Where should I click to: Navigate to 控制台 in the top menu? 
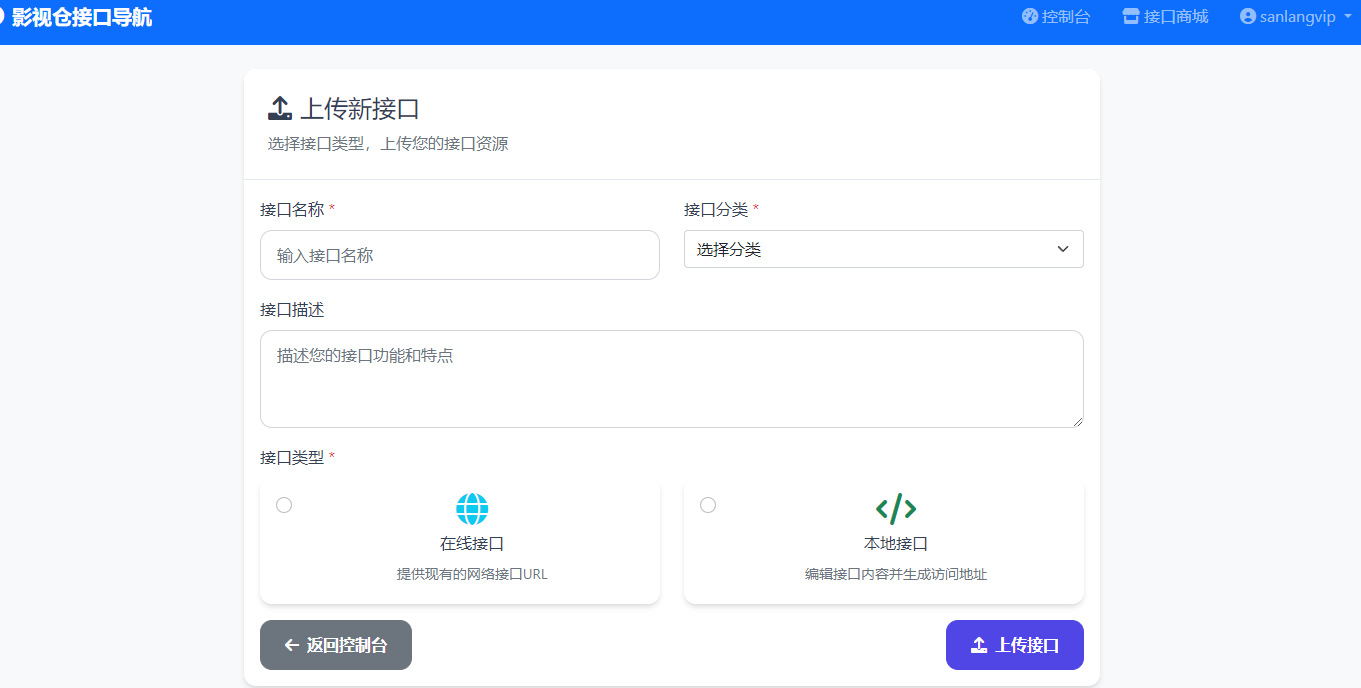coord(1057,16)
